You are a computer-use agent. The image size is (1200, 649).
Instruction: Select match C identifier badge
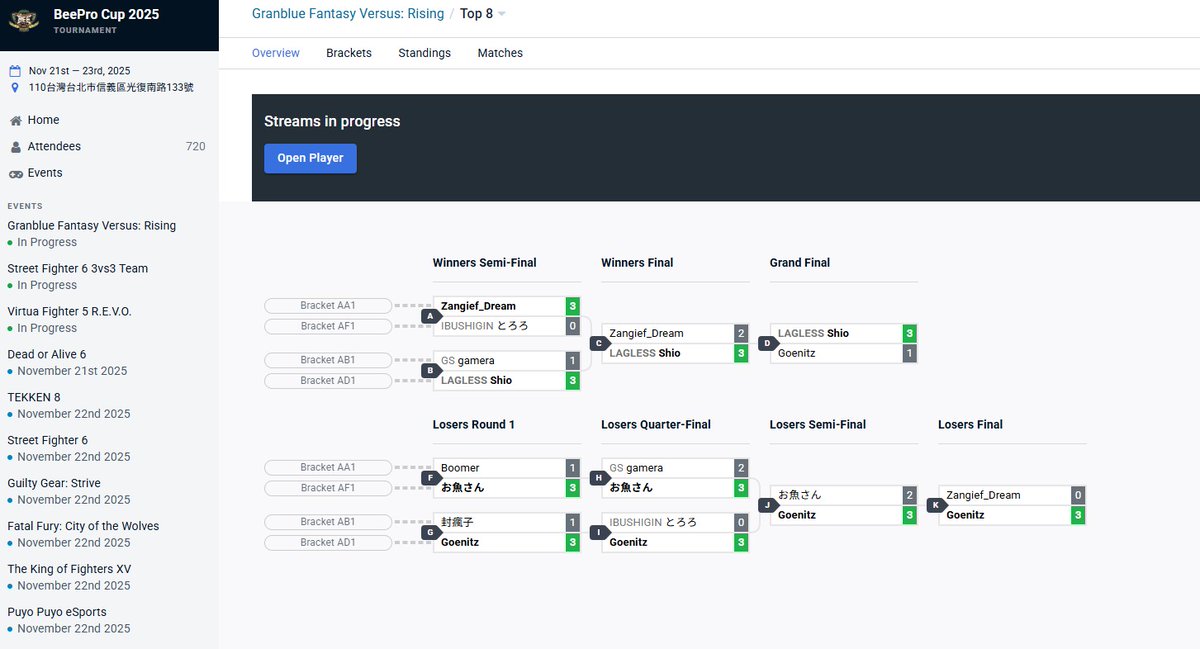(x=599, y=343)
